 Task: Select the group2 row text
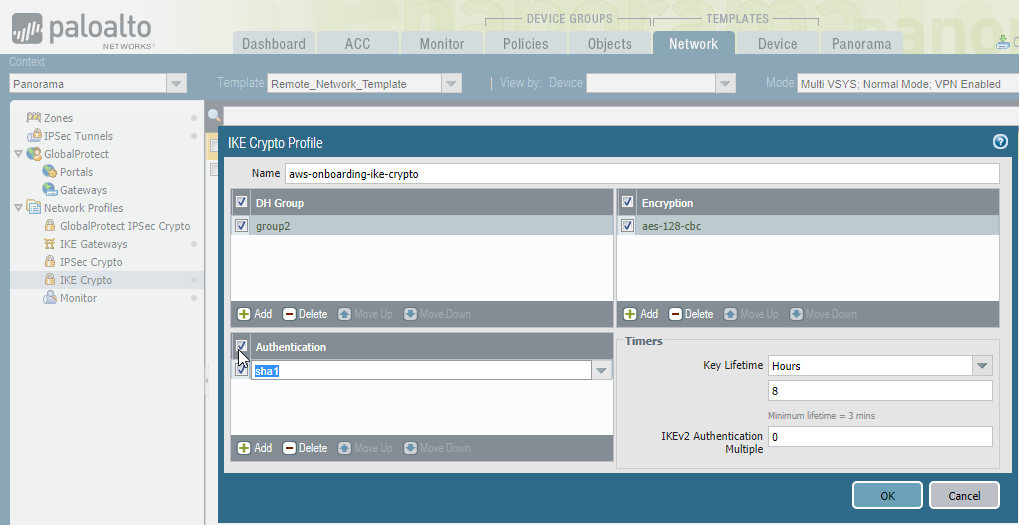[x=273, y=226]
